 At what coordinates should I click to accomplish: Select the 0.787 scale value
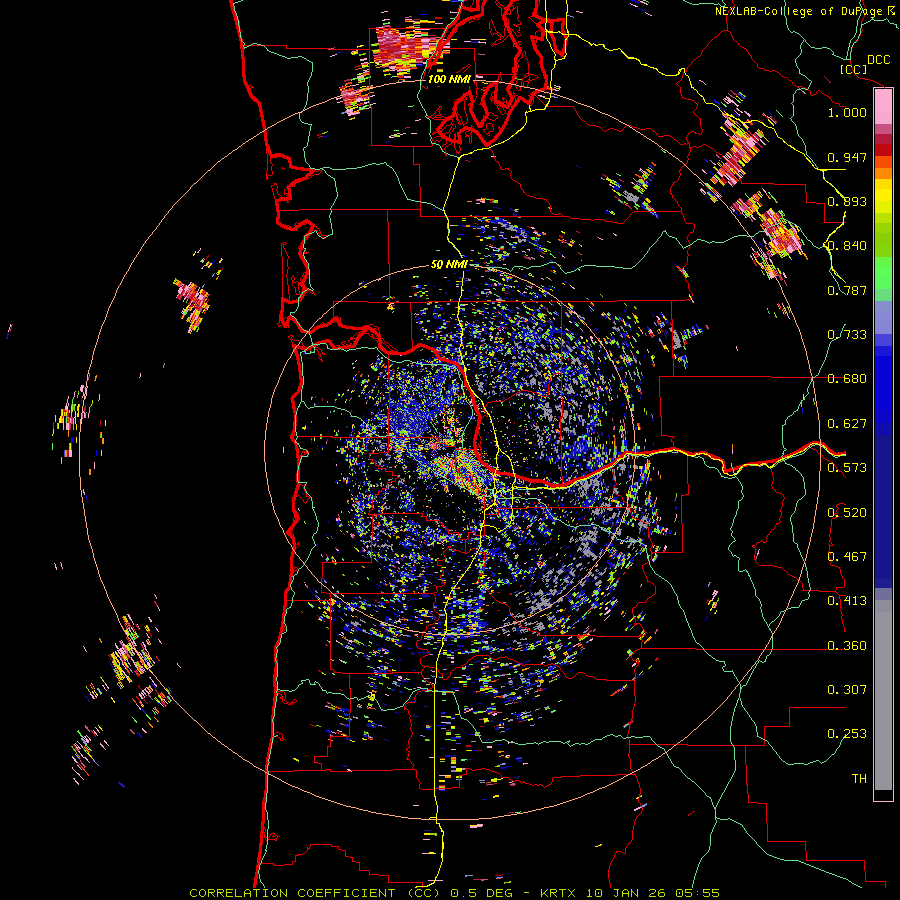847,290
